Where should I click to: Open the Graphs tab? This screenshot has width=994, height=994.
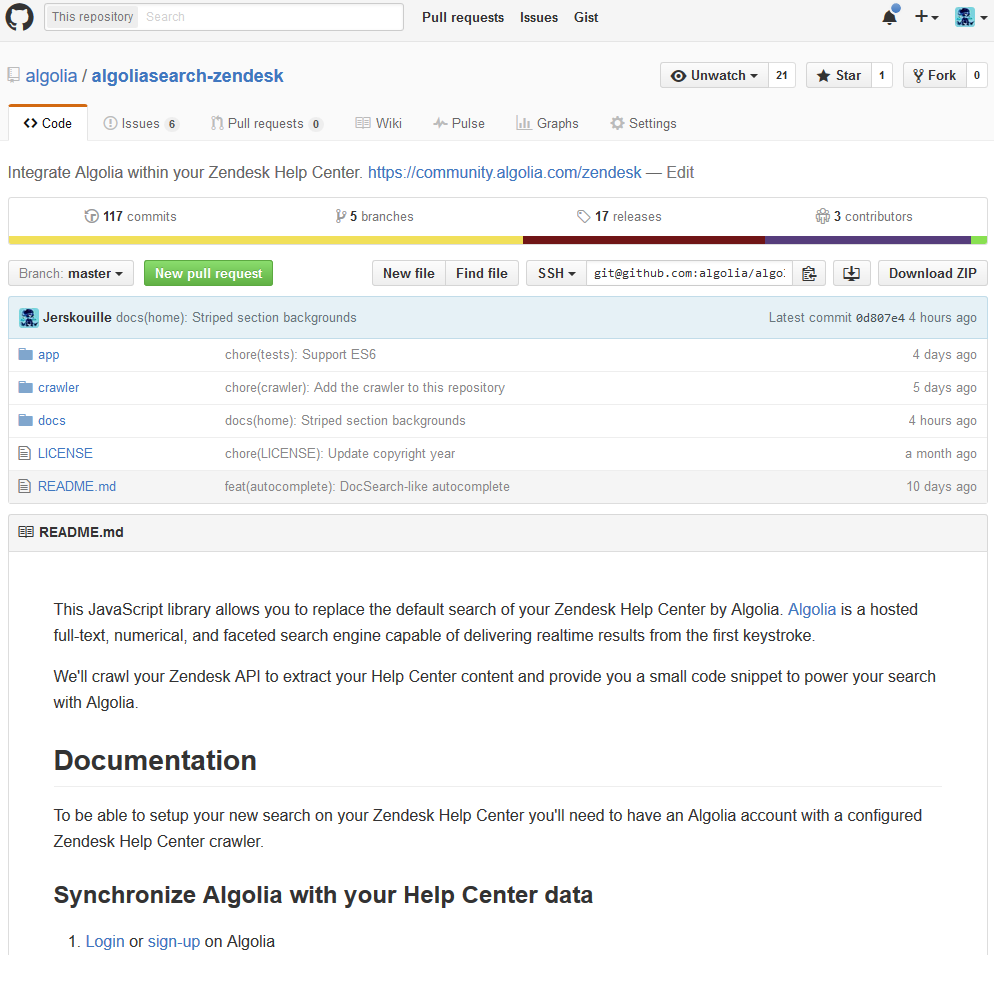click(547, 124)
